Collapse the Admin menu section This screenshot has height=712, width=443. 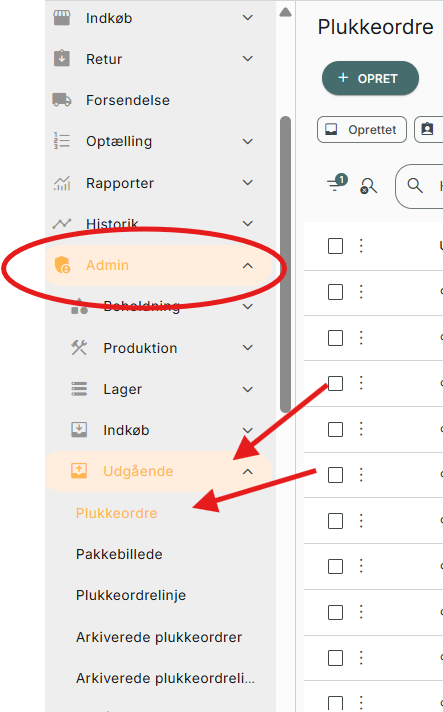248,266
